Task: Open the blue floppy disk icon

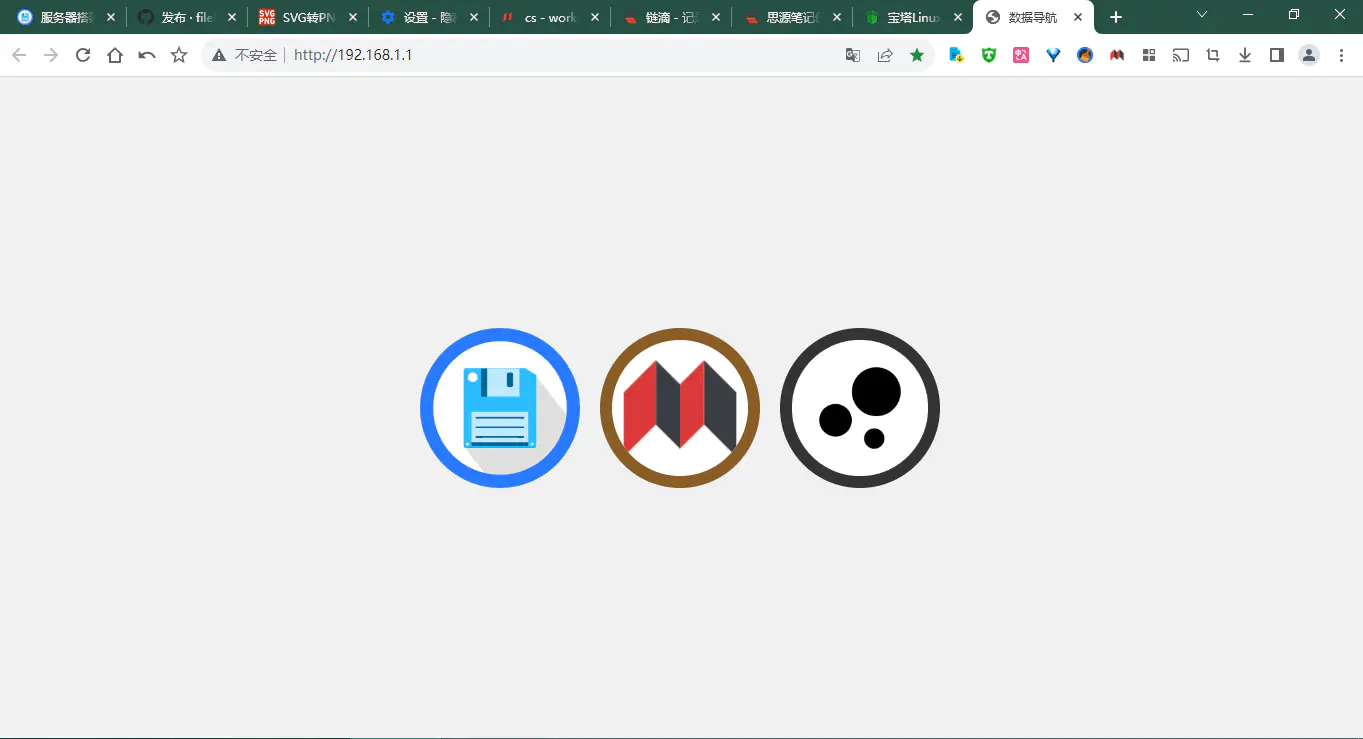Action: (500, 408)
